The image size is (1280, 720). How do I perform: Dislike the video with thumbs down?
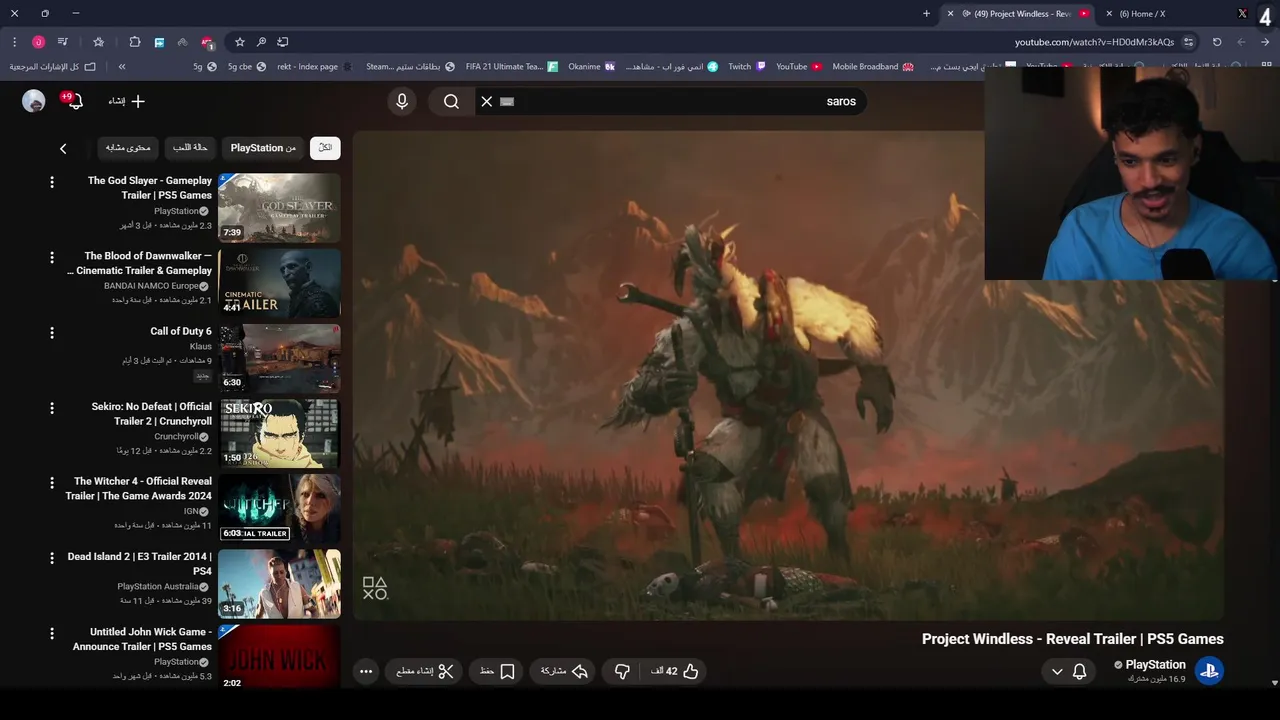pos(622,672)
